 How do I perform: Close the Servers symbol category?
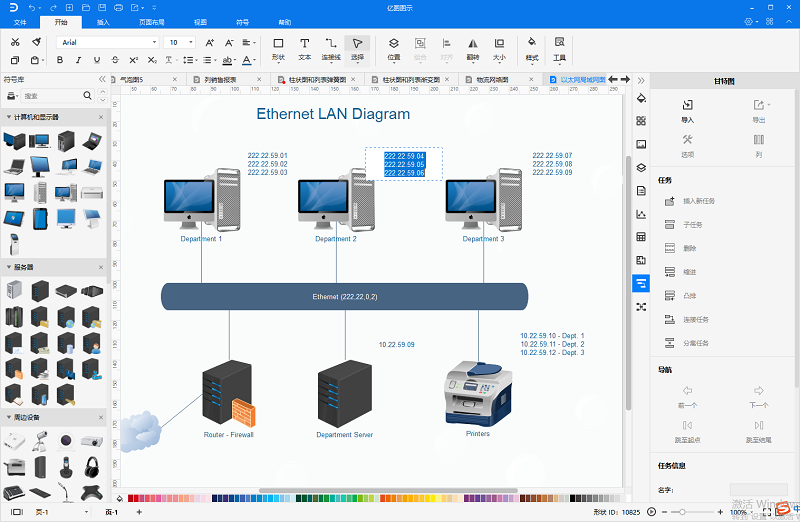(101, 267)
